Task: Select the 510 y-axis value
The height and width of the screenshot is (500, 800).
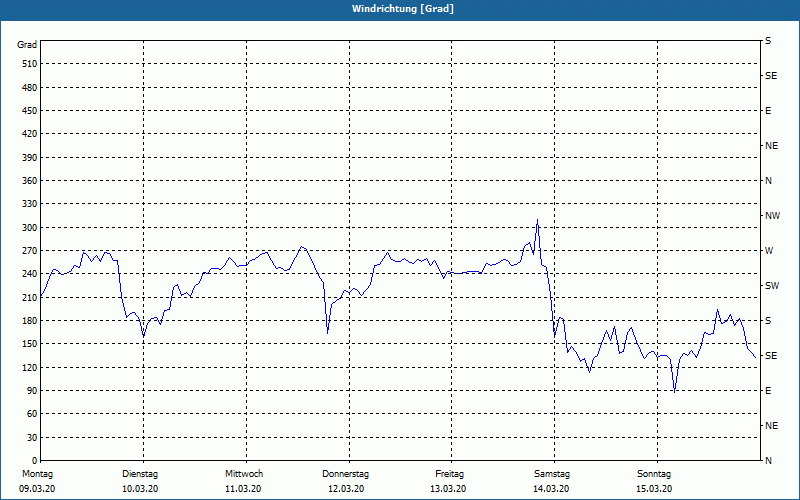Action: click(30, 64)
